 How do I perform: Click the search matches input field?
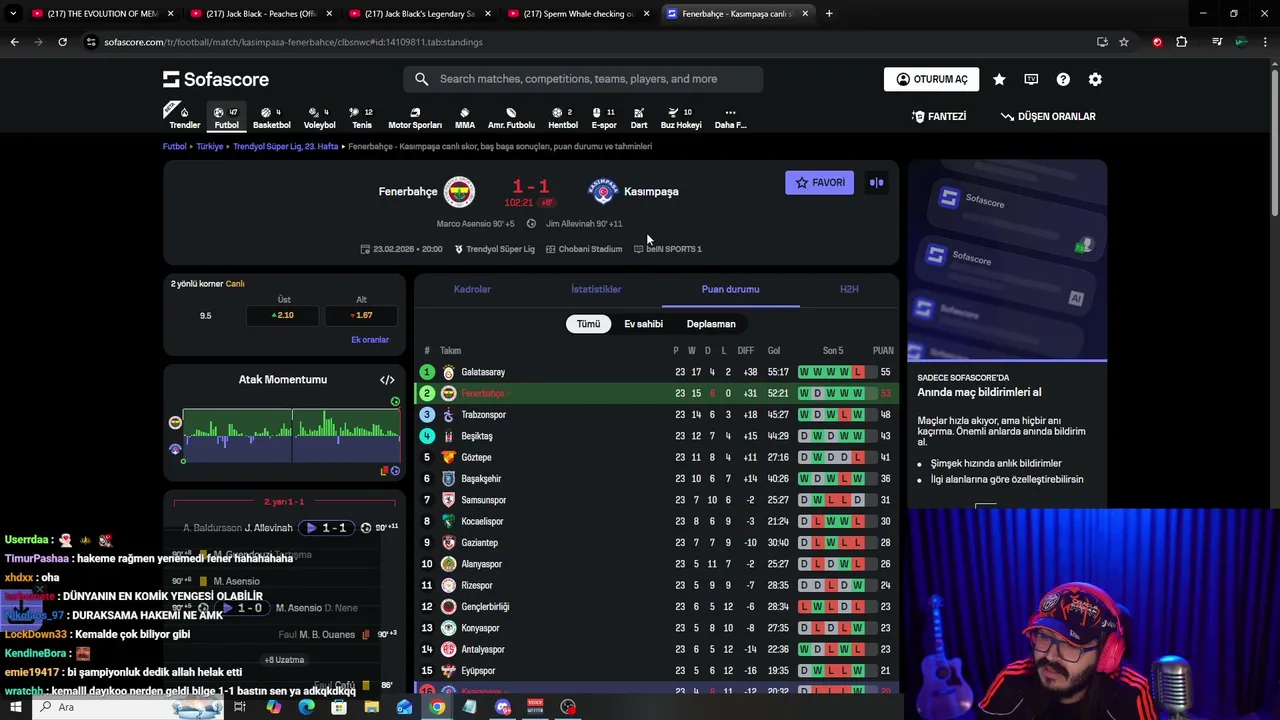coord(583,79)
